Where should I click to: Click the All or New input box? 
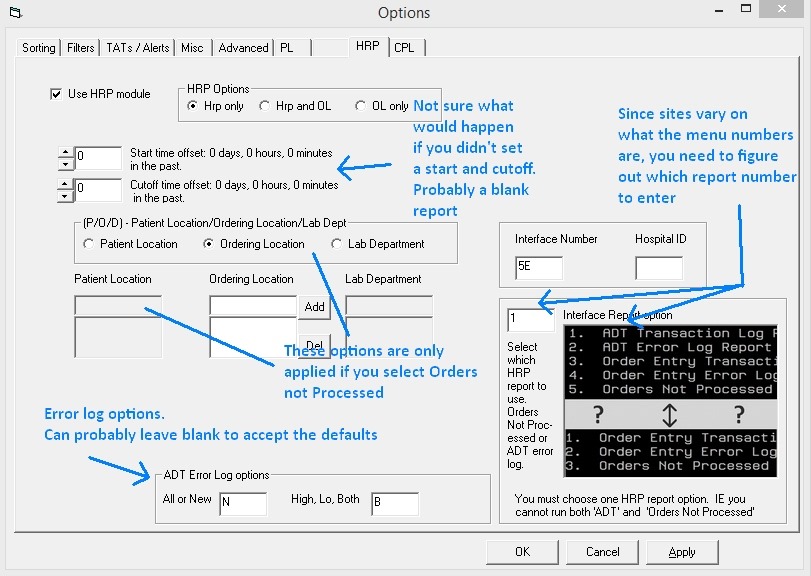(242, 503)
